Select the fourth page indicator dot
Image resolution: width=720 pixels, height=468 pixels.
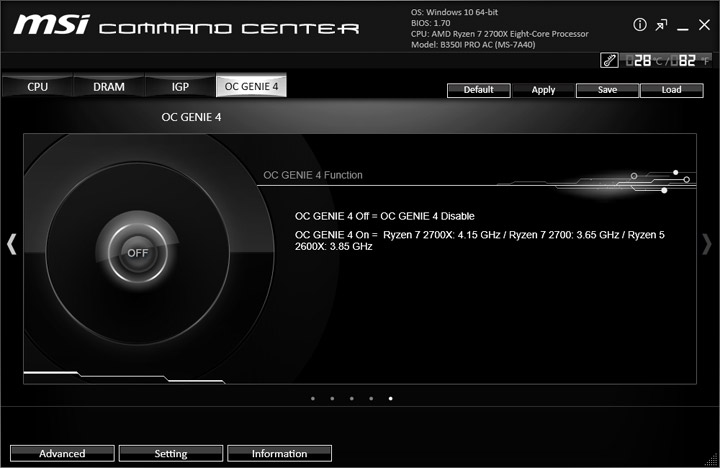pyautogui.click(x=371, y=399)
